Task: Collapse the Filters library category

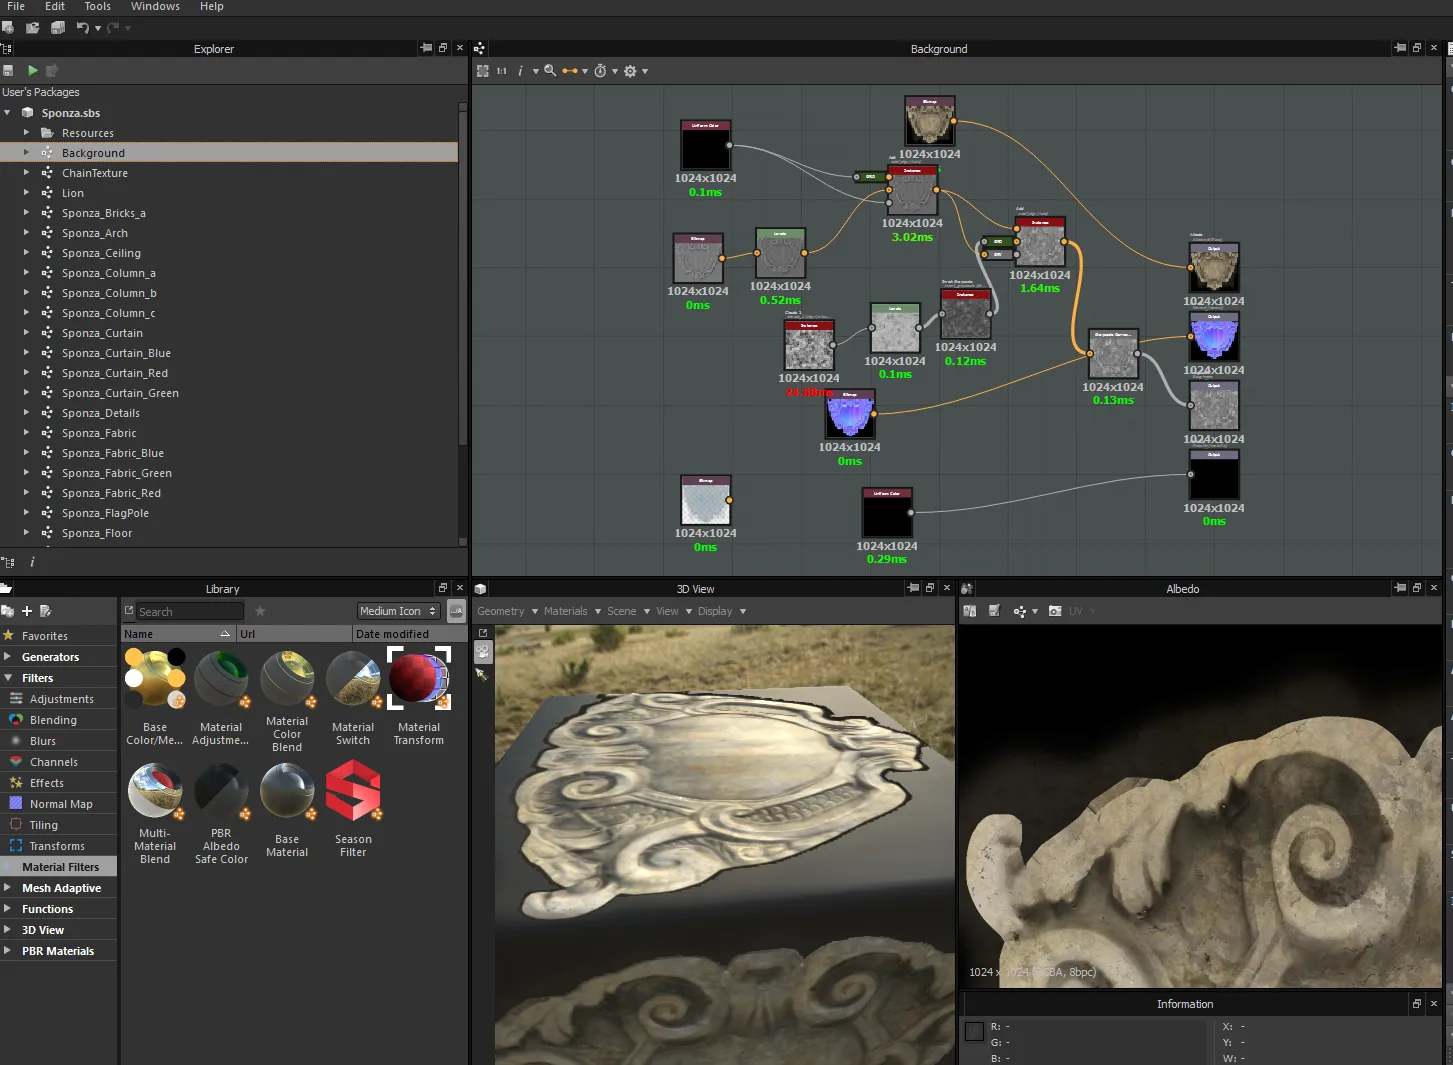Action: 7,678
